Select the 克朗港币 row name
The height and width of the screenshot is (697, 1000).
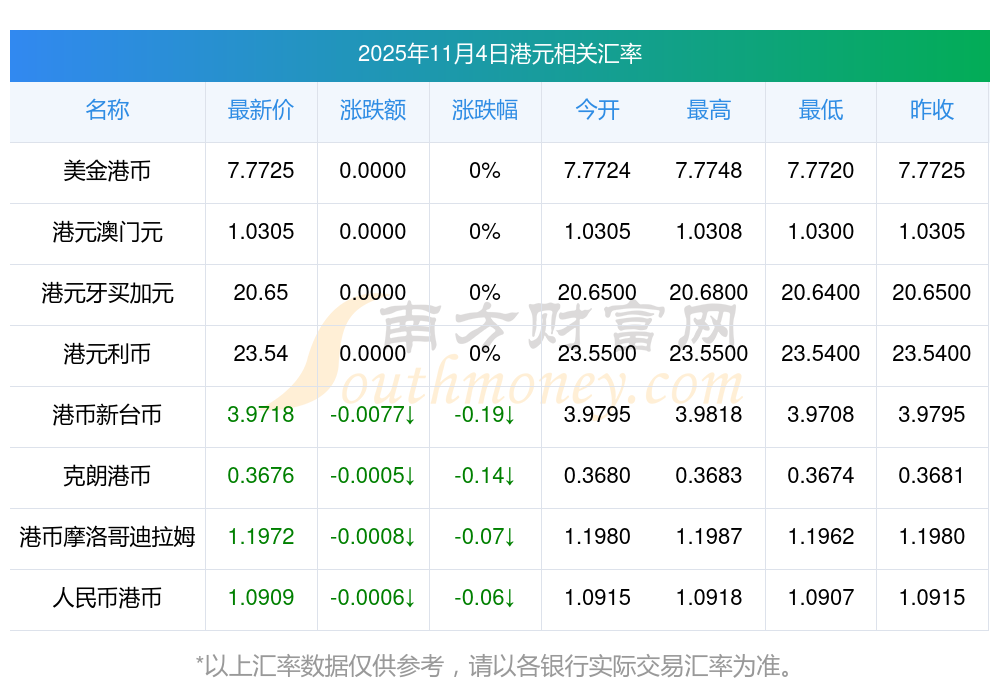(107, 476)
